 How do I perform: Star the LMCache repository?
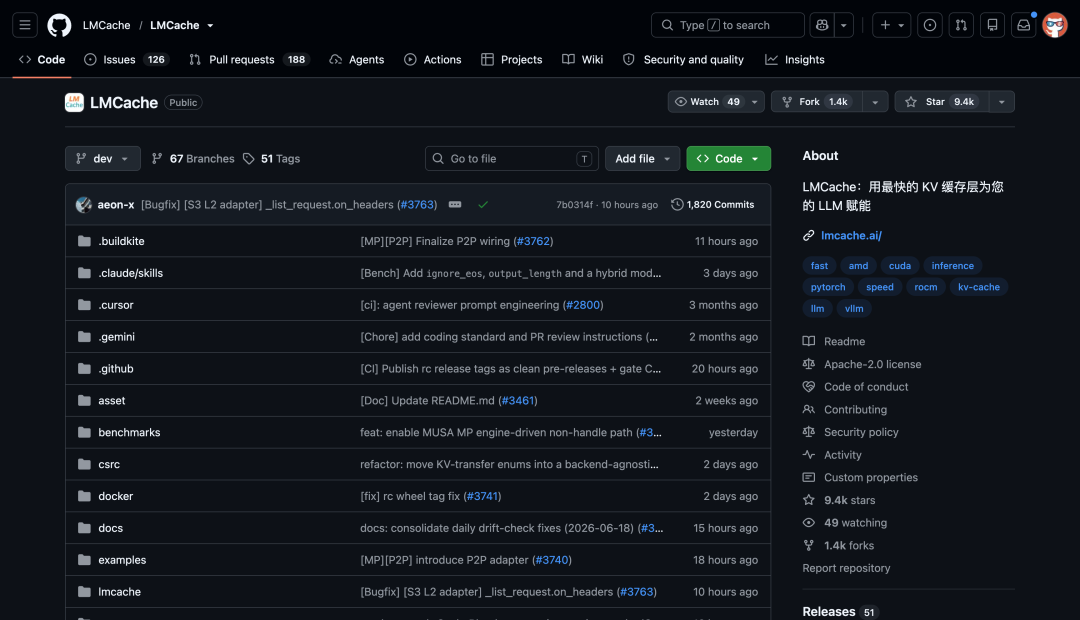[x=942, y=102]
